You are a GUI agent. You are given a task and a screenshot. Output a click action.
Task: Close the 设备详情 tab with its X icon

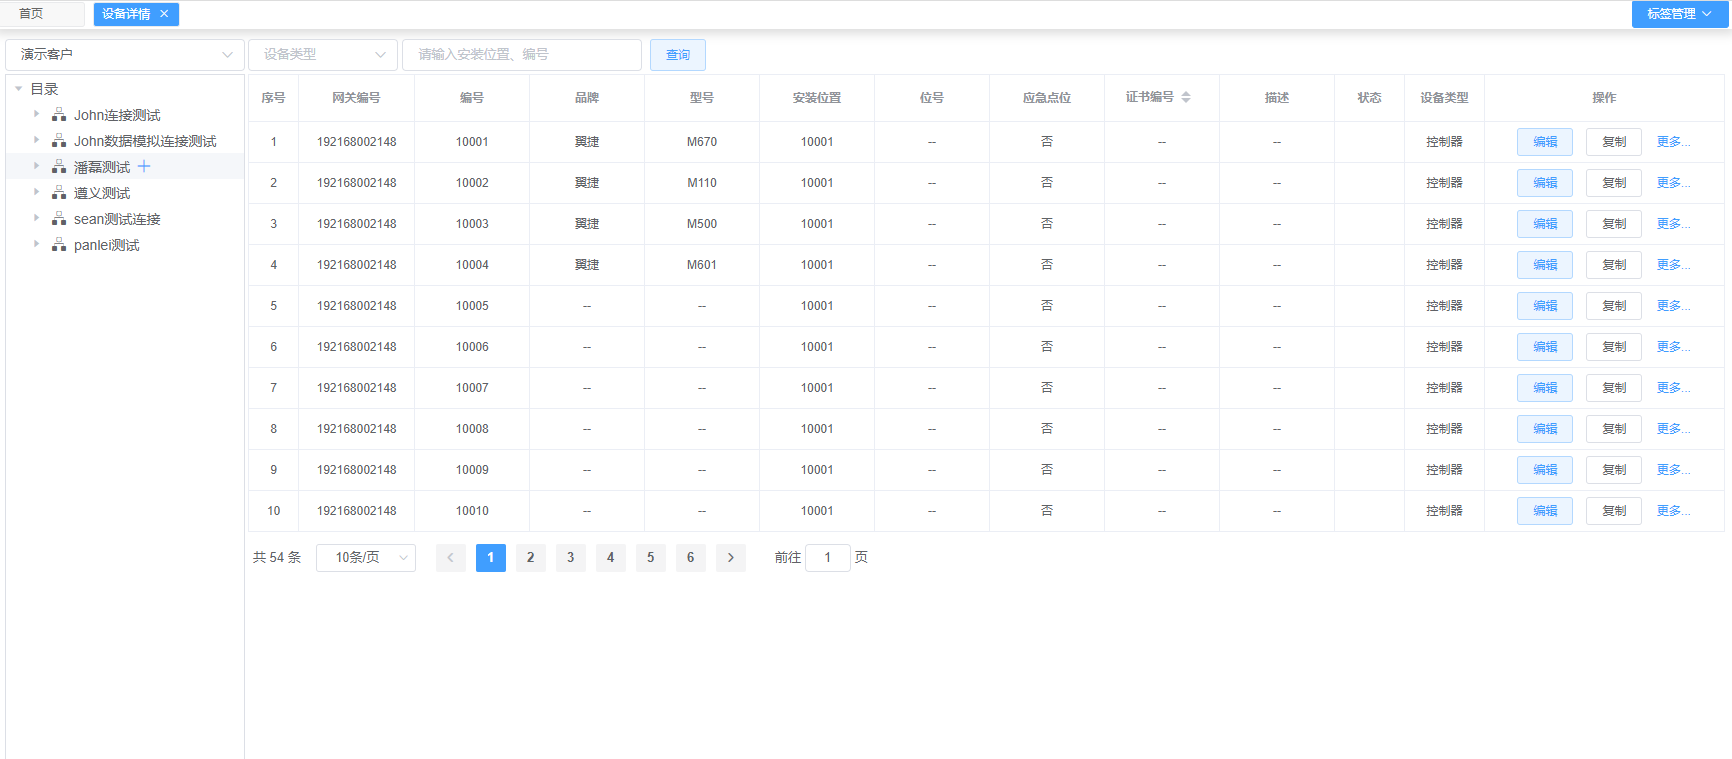tap(164, 14)
